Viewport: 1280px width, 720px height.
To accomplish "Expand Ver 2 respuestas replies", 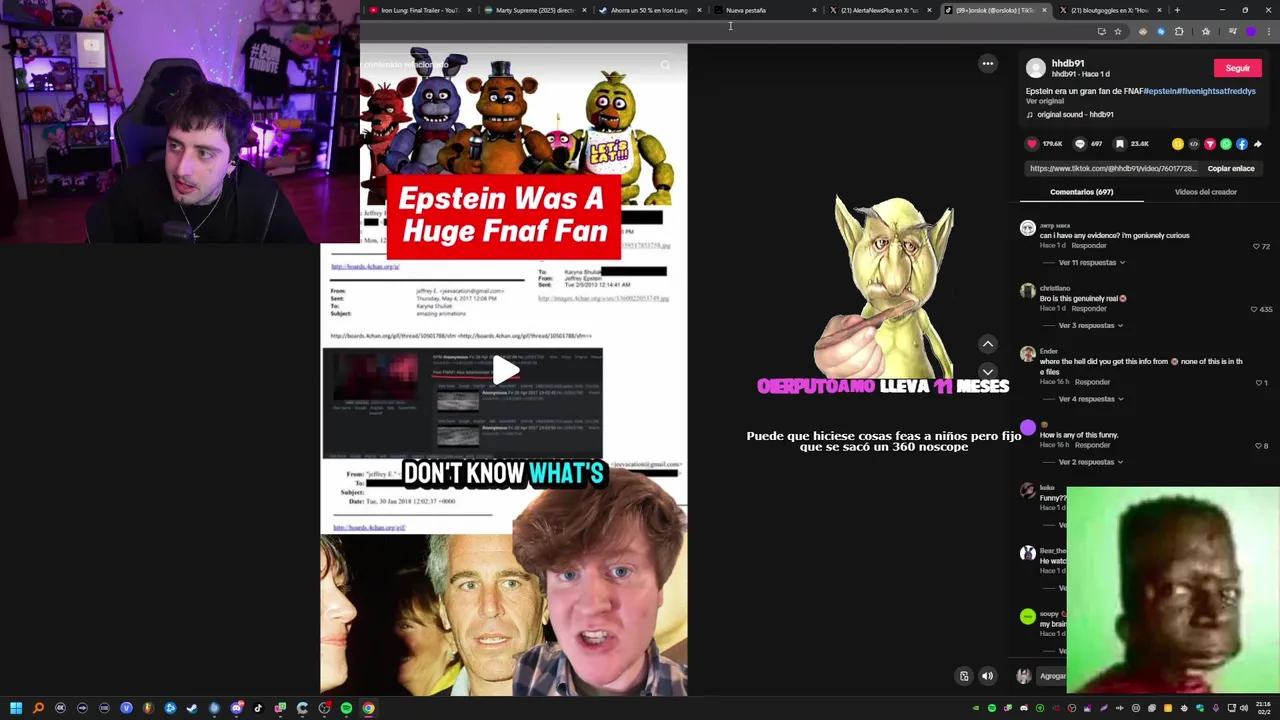I will (x=1090, y=462).
